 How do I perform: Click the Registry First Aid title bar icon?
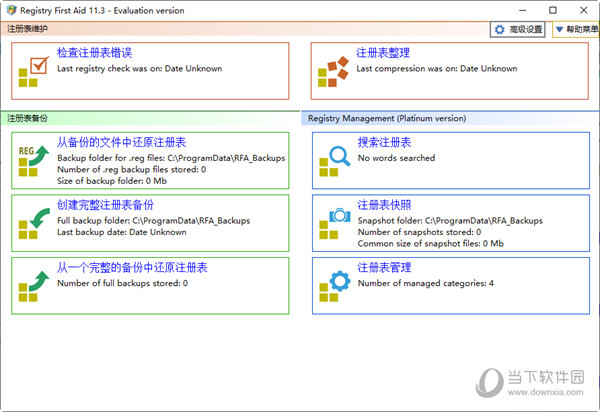11,10
